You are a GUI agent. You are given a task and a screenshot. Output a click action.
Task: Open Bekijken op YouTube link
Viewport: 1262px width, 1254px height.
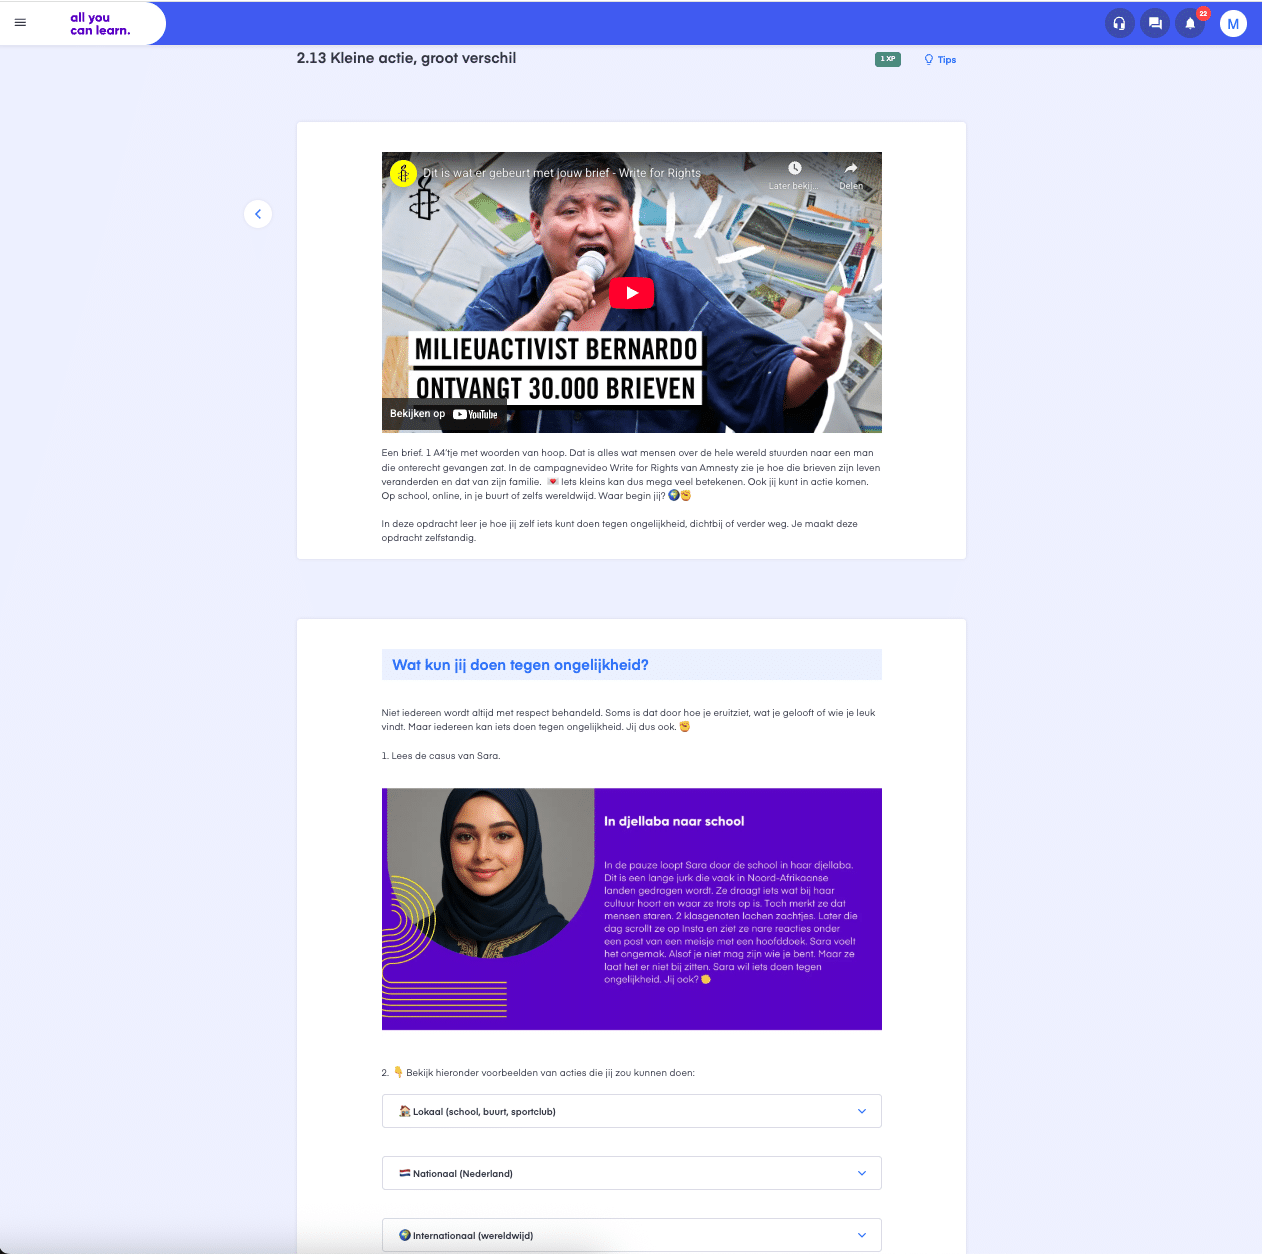tap(444, 414)
